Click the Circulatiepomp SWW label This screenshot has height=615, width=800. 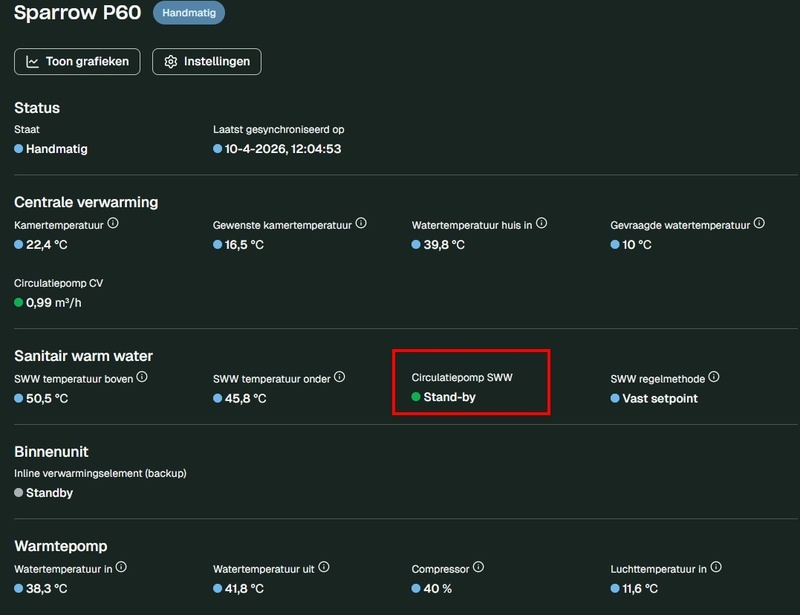[462, 378]
